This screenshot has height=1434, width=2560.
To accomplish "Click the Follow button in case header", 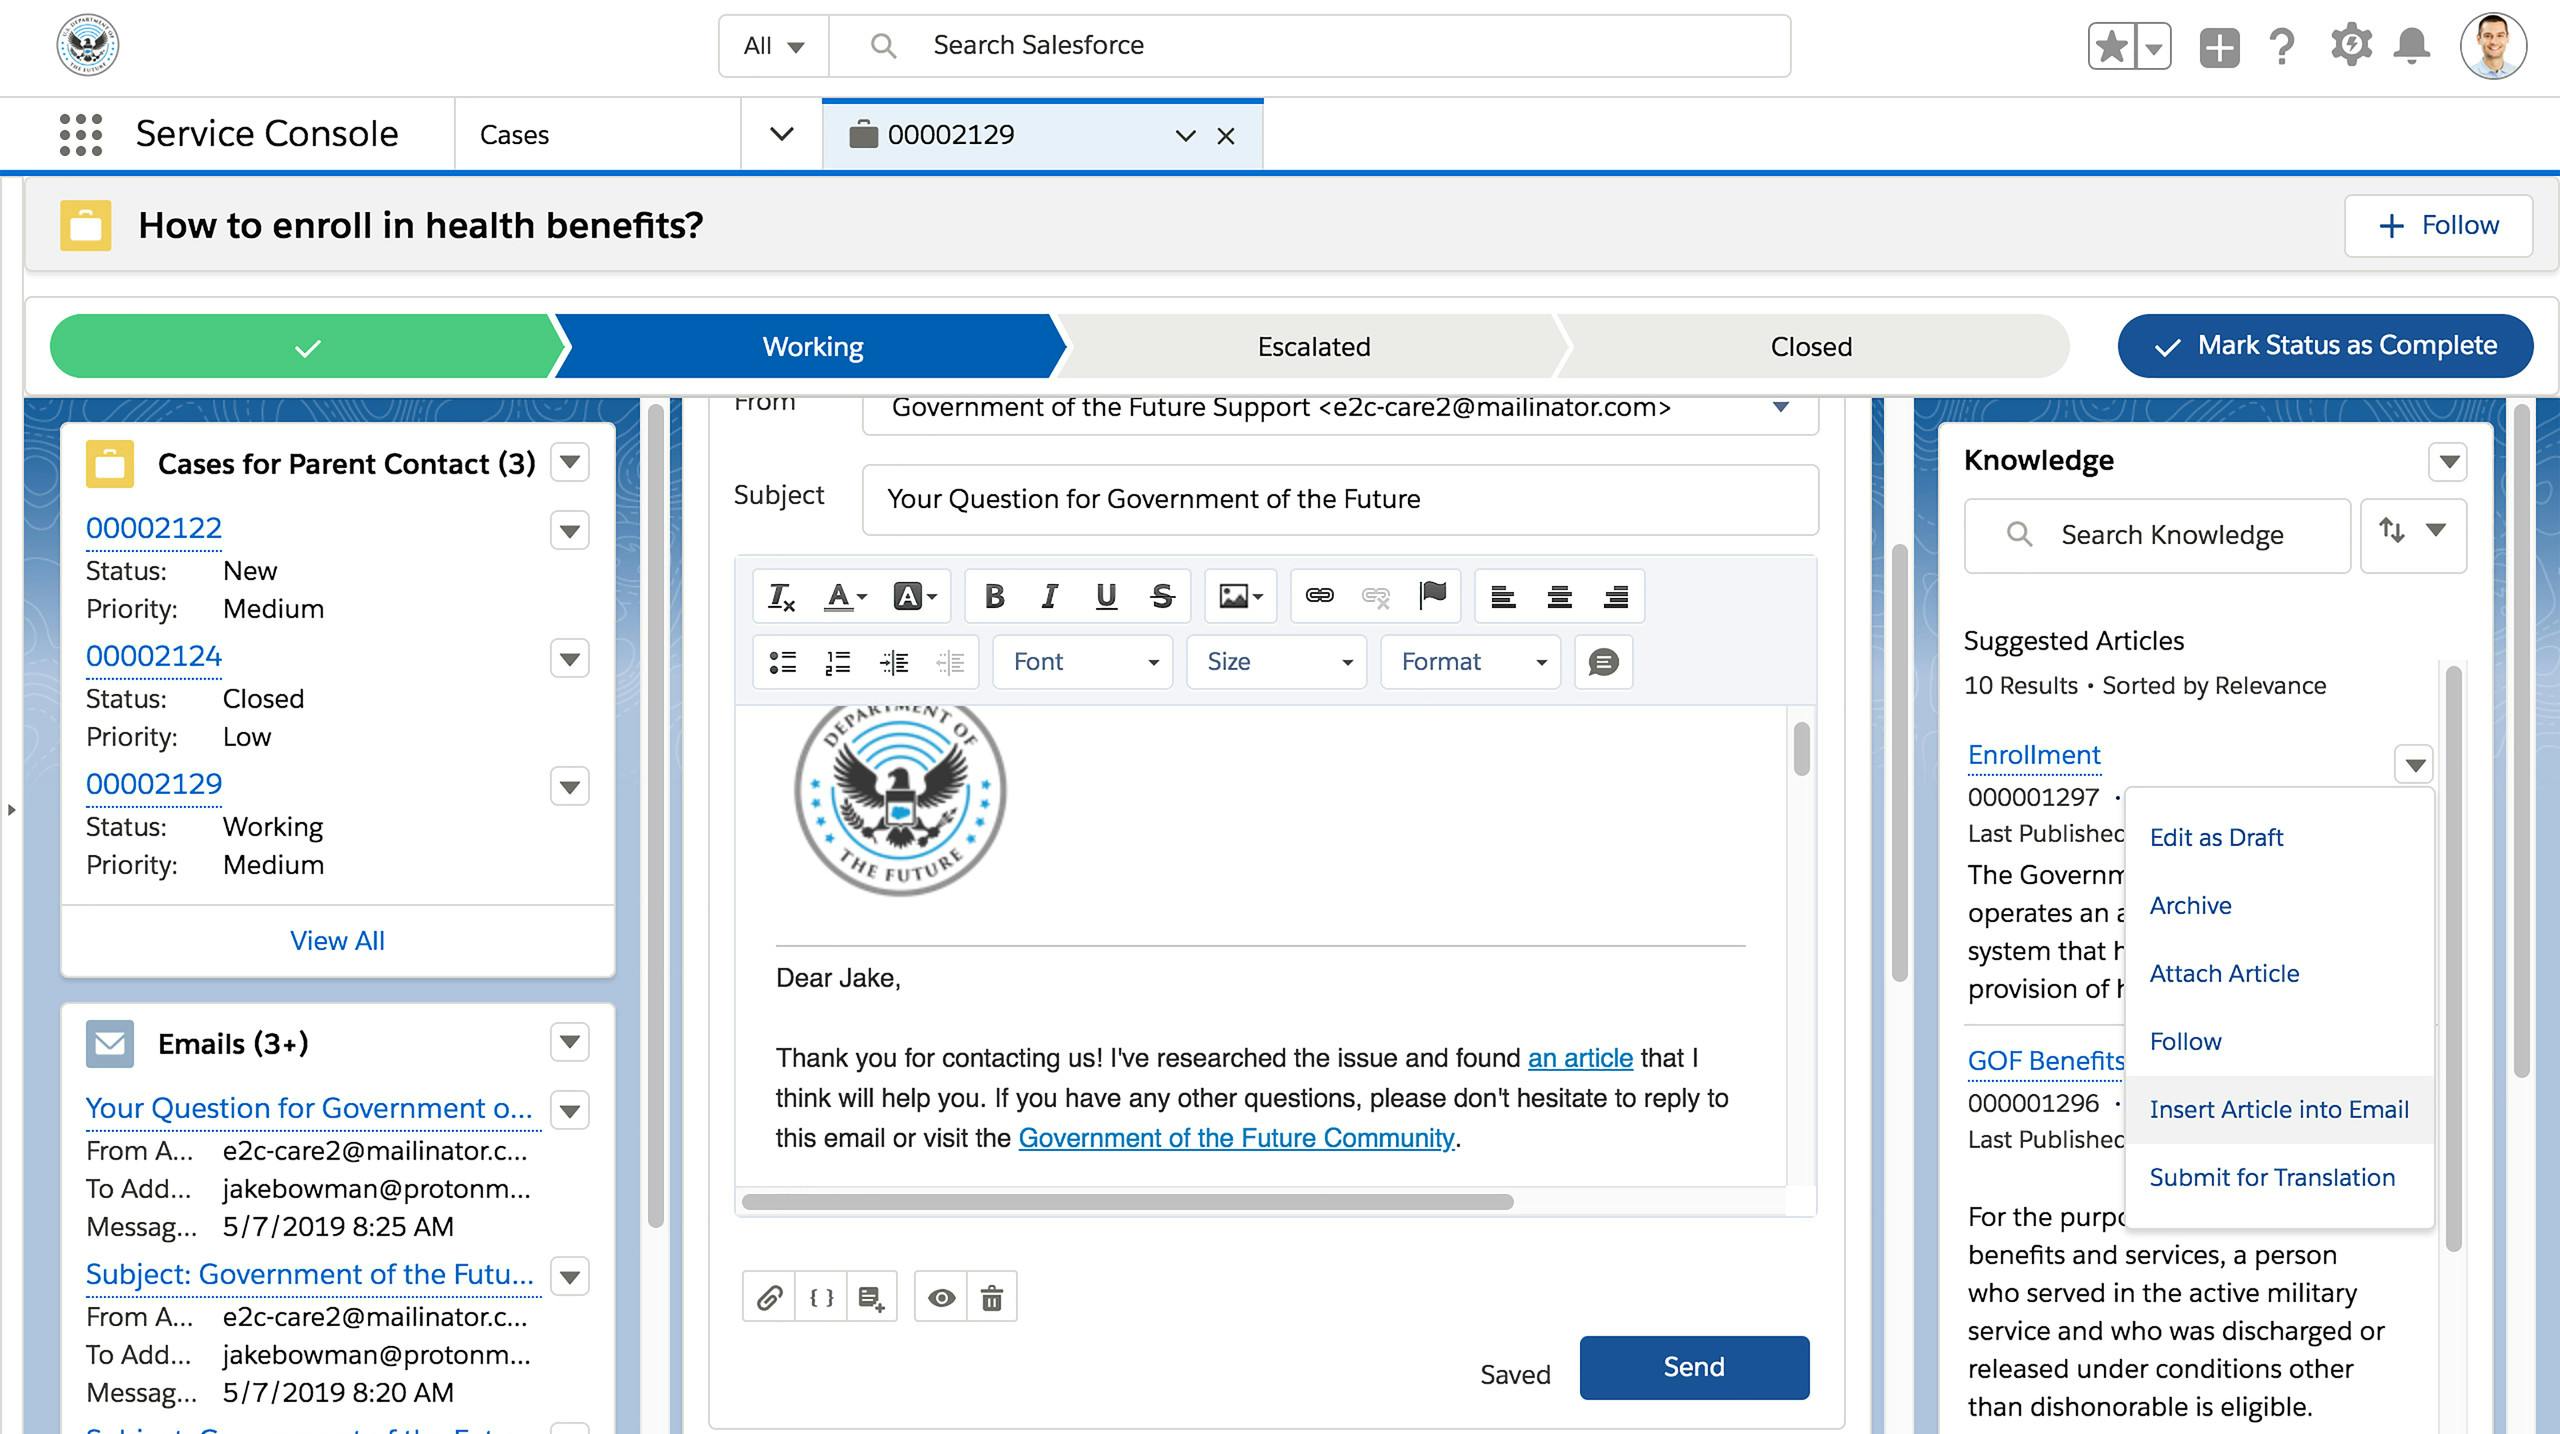I will [2438, 226].
